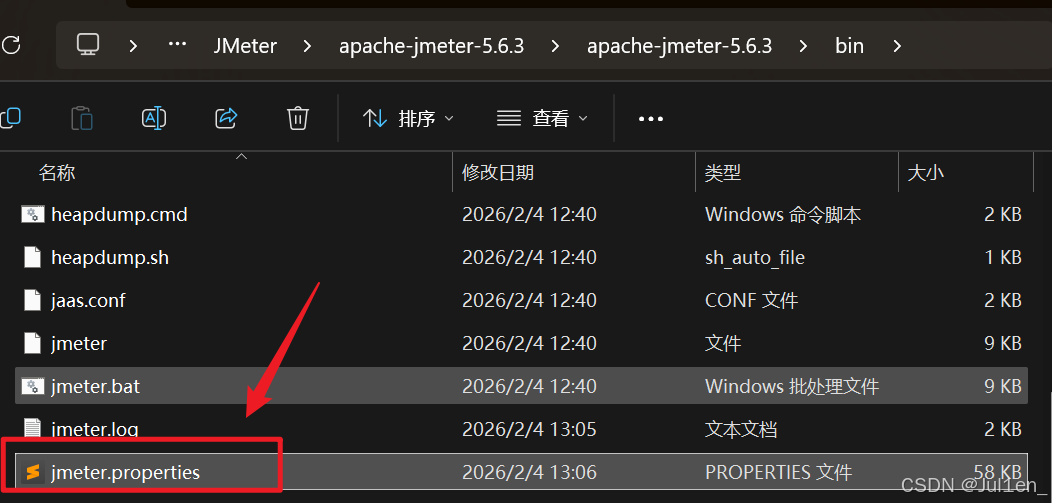
Task: Select the heapdump.sh file name
Action: coord(110,258)
